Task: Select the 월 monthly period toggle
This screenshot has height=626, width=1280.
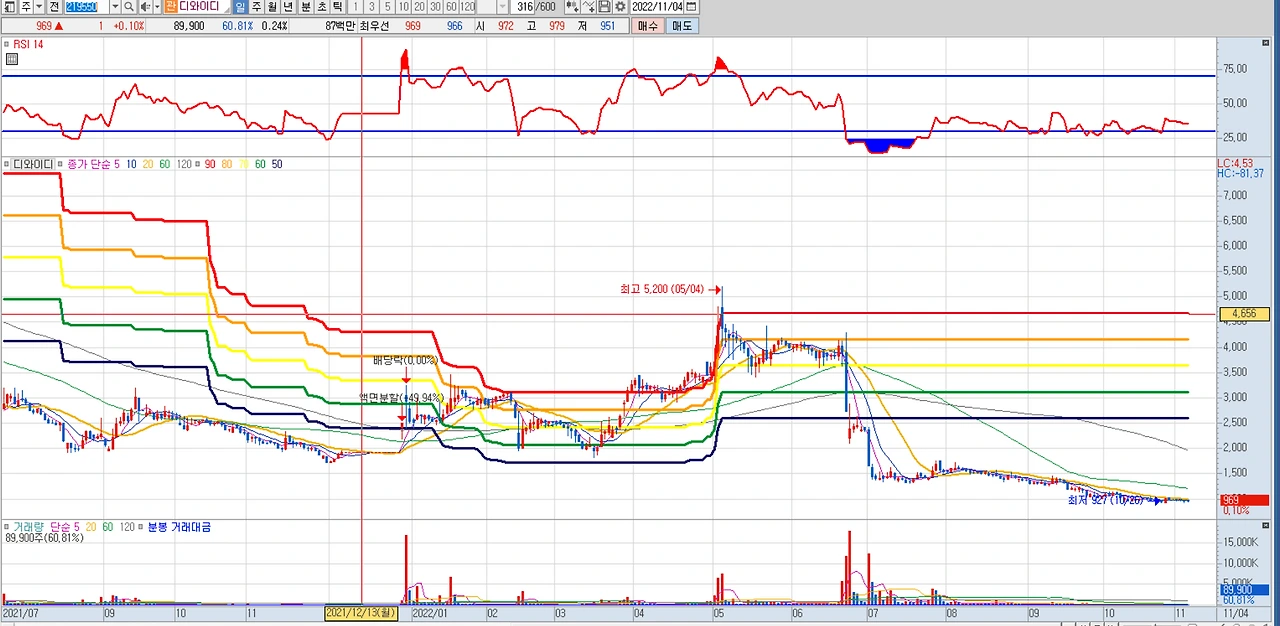Action: pyautogui.click(x=272, y=7)
